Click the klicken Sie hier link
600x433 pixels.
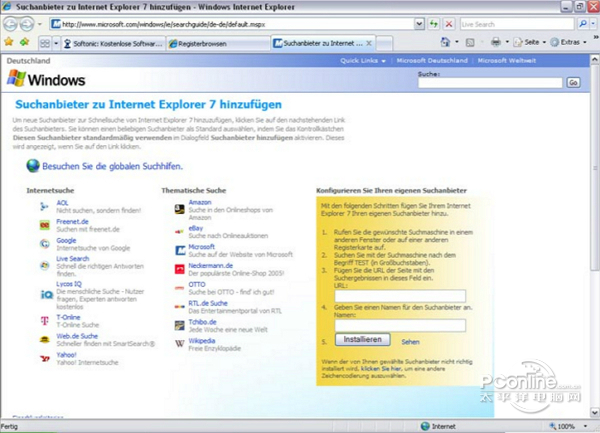point(381,369)
